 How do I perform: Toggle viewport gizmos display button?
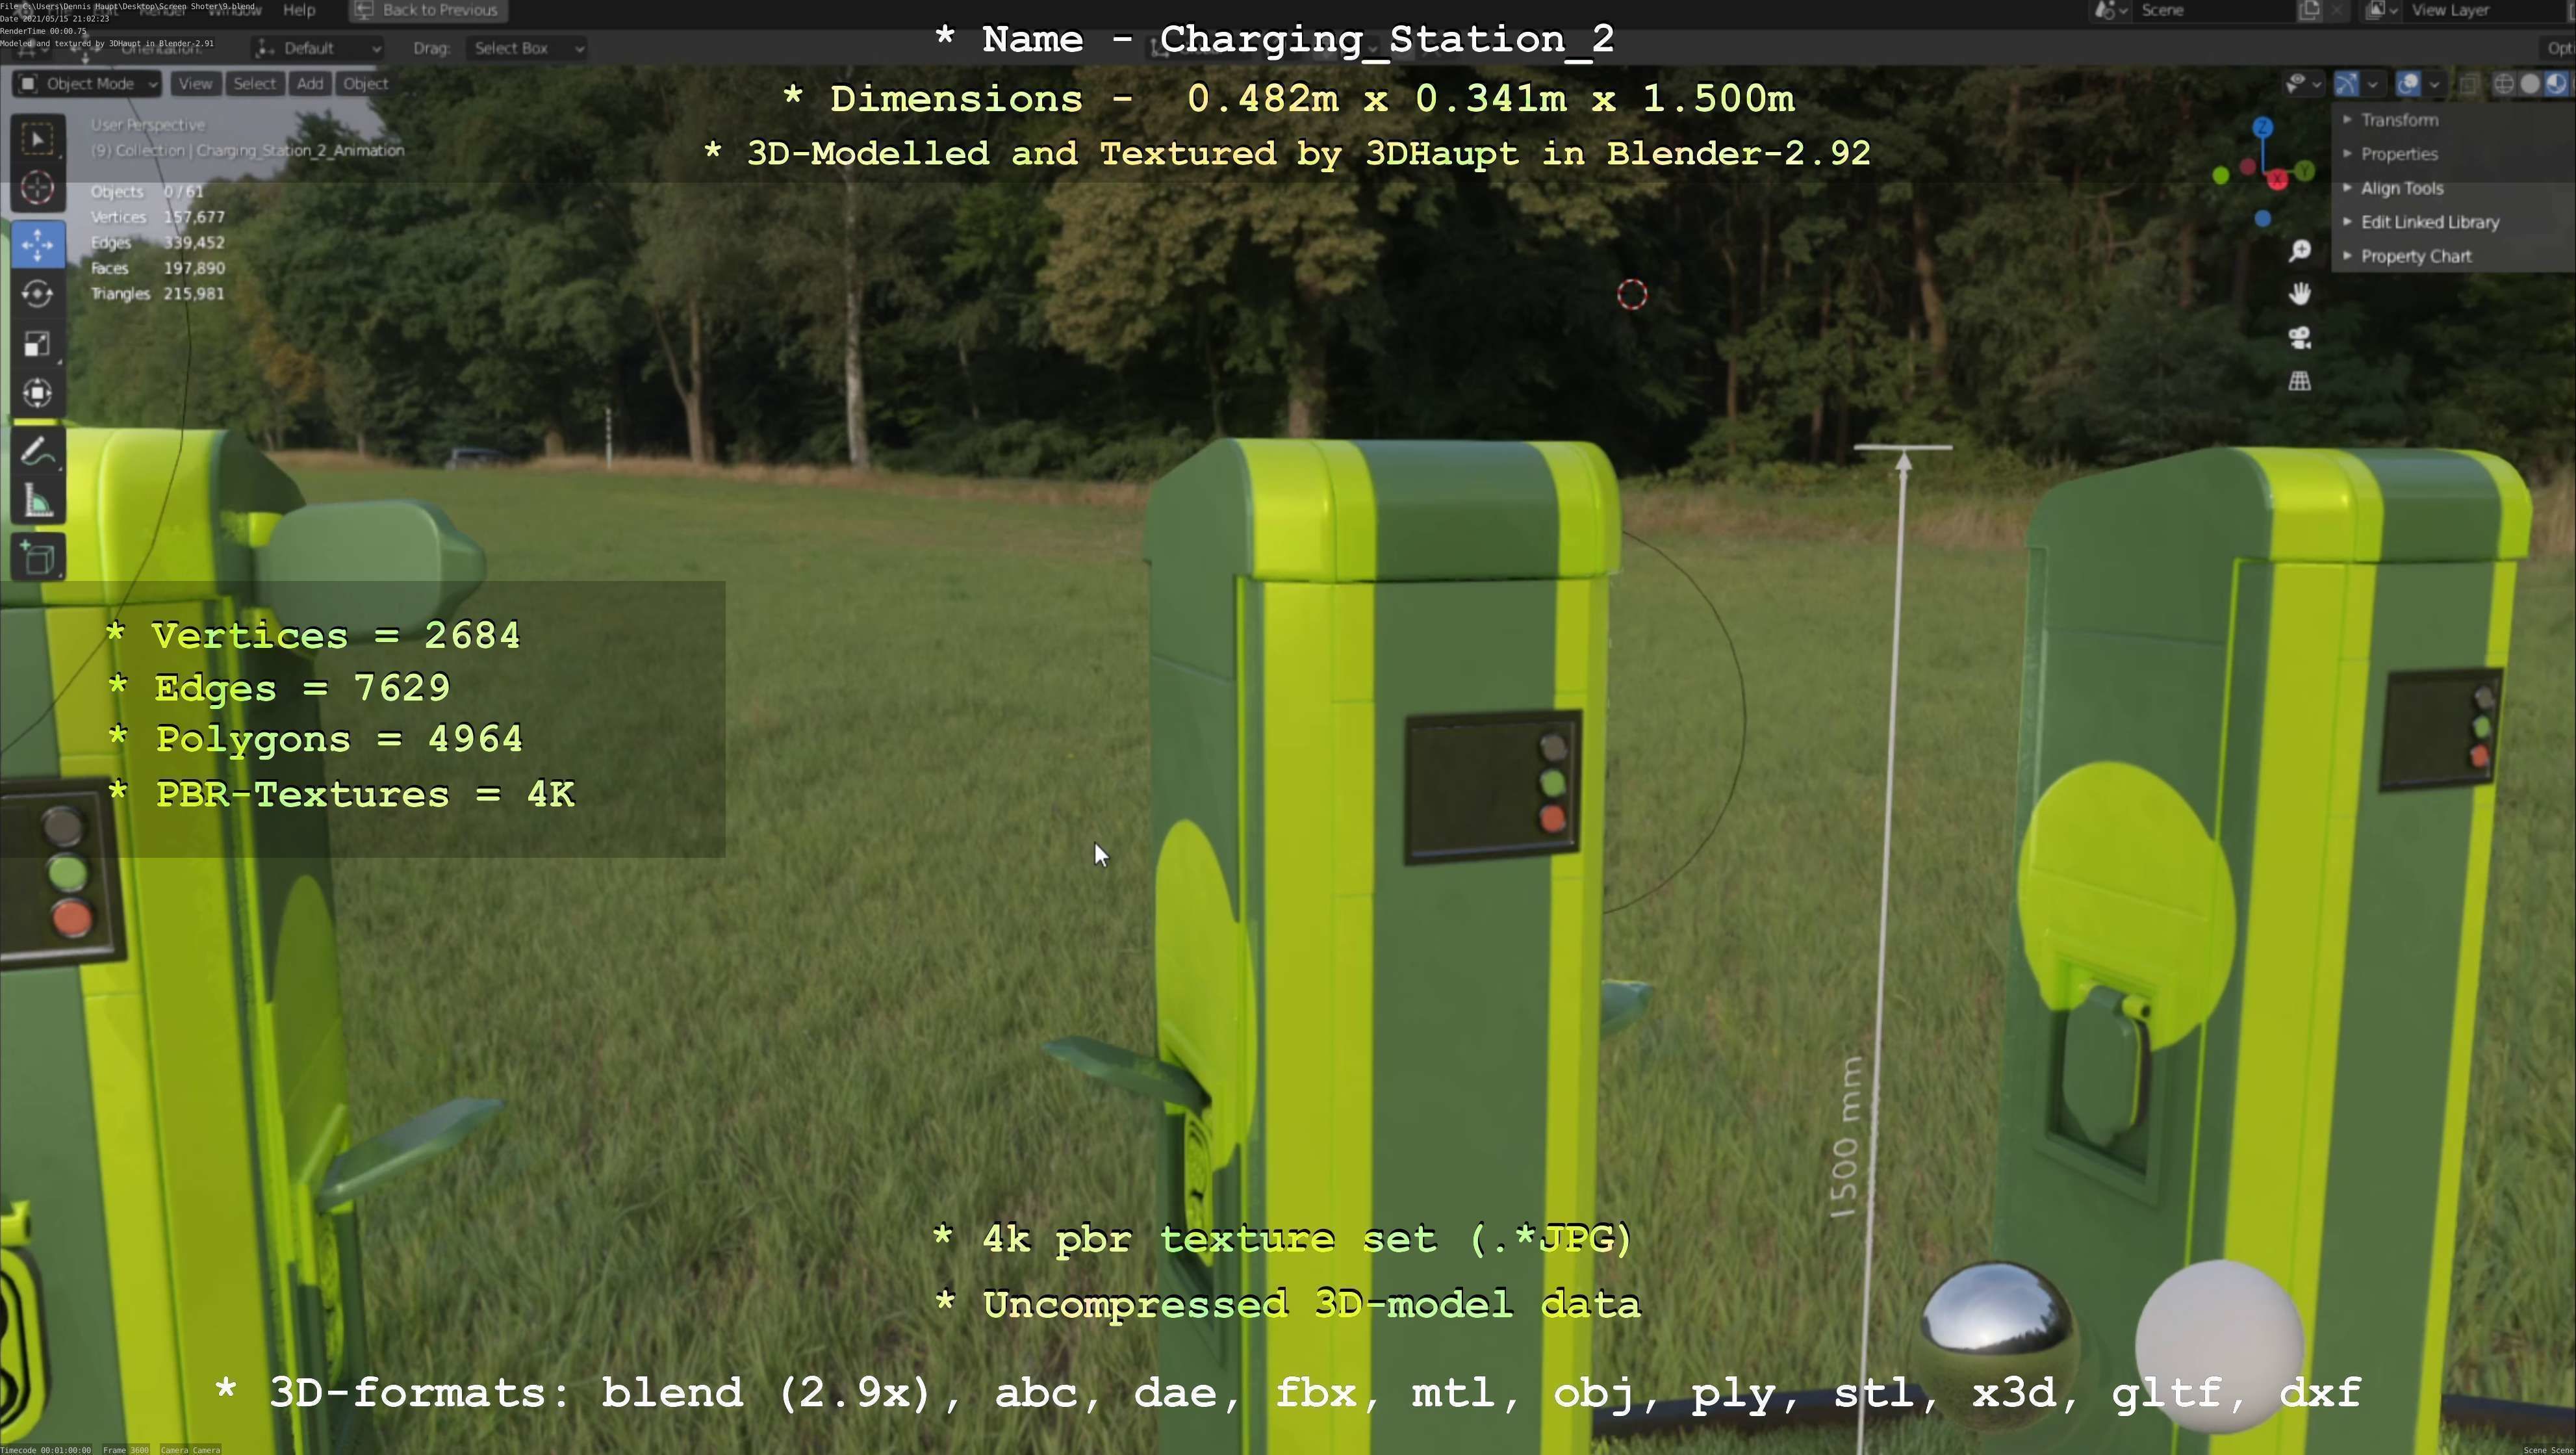pyautogui.click(x=2346, y=84)
